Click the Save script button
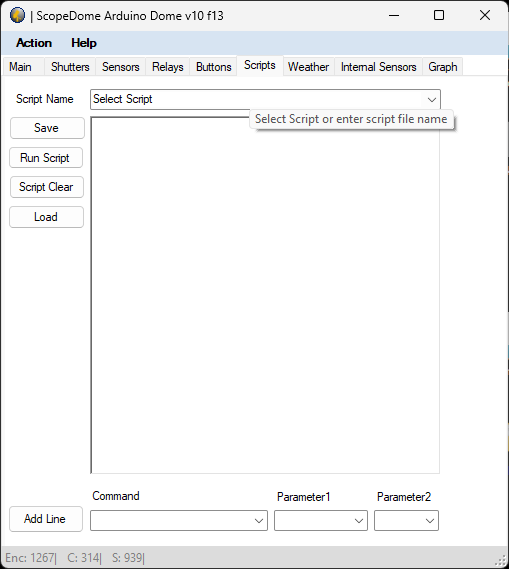This screenshot has width=509, height=569. pos(47,128)
